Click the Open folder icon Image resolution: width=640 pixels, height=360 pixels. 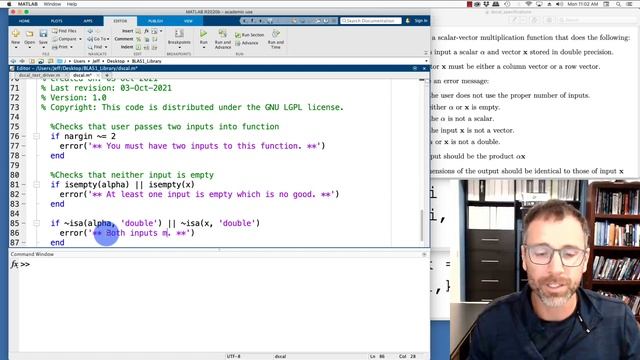click(29, 34)
